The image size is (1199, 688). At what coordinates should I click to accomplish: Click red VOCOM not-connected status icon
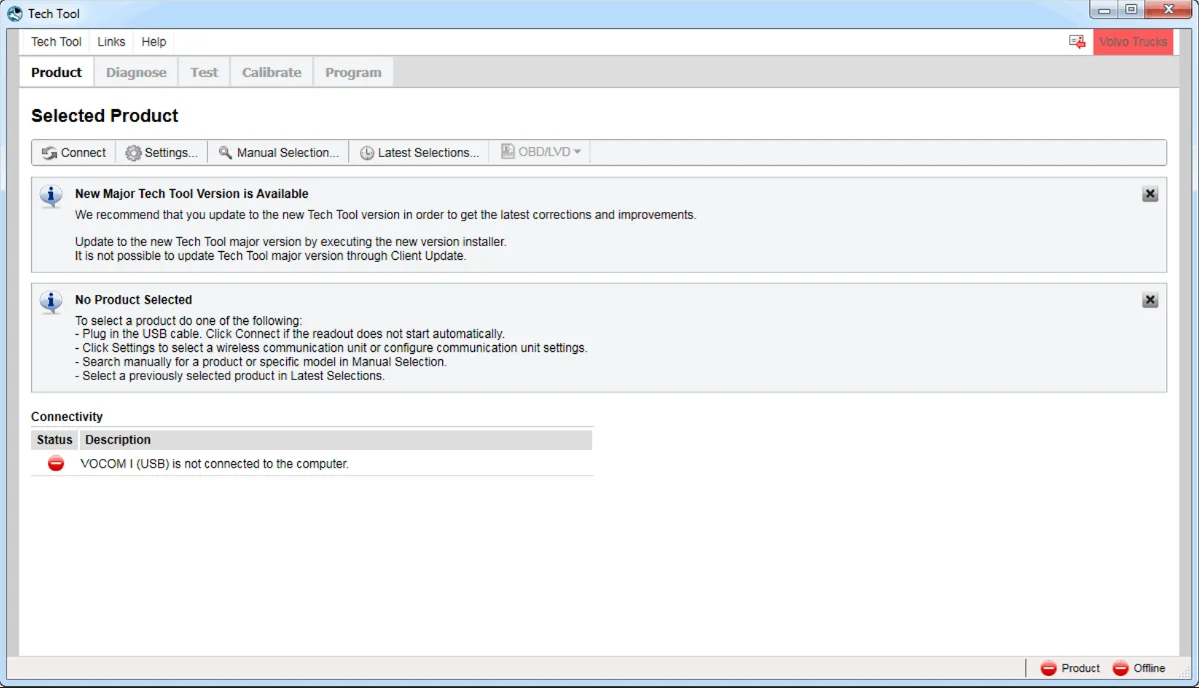(56, 463)
